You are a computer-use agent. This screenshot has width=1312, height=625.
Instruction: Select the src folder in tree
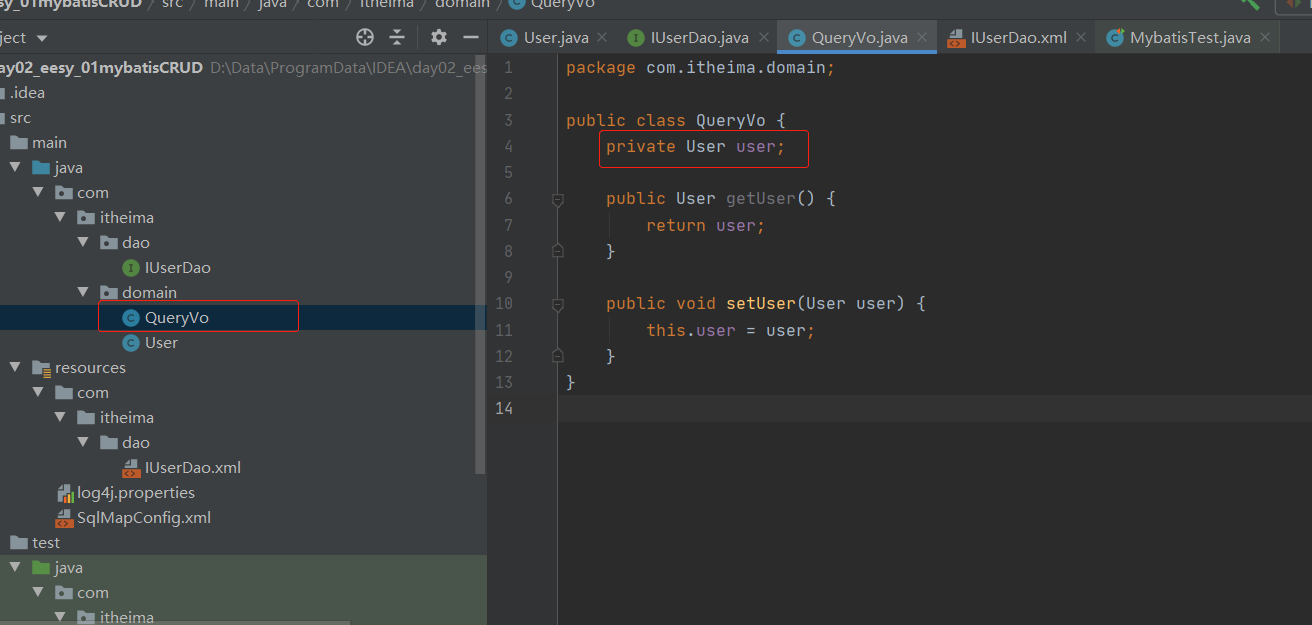(243, 118)
